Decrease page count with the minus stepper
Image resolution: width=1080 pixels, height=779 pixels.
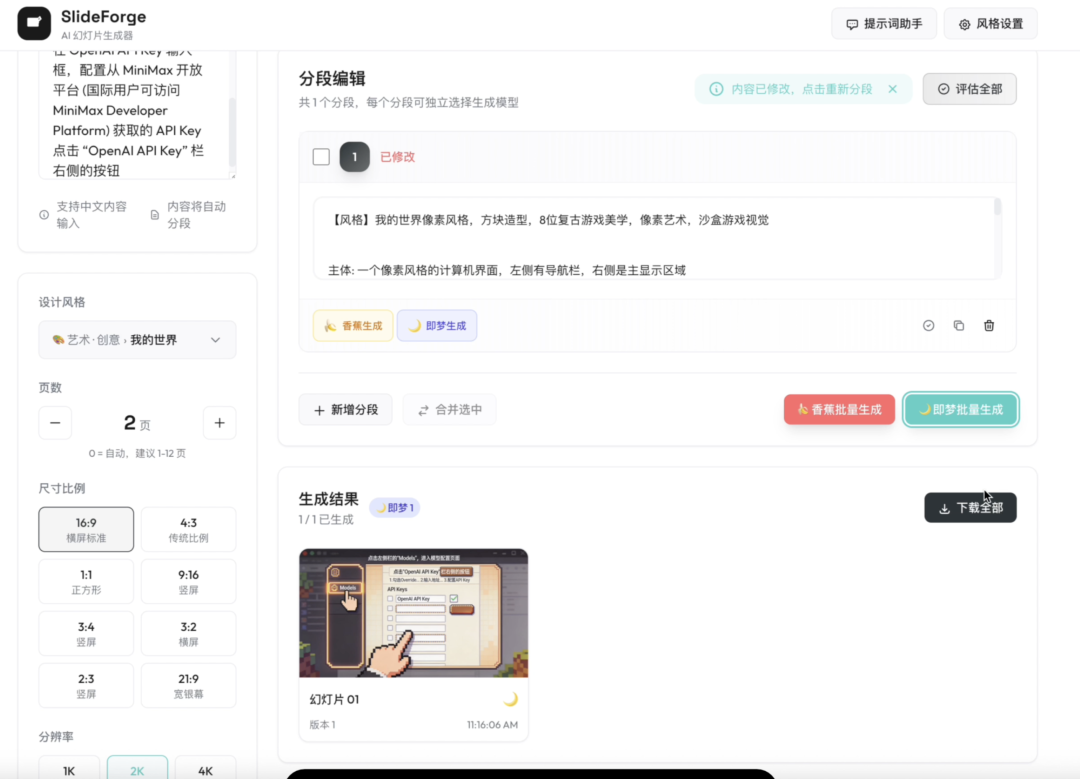coord(55,422)
